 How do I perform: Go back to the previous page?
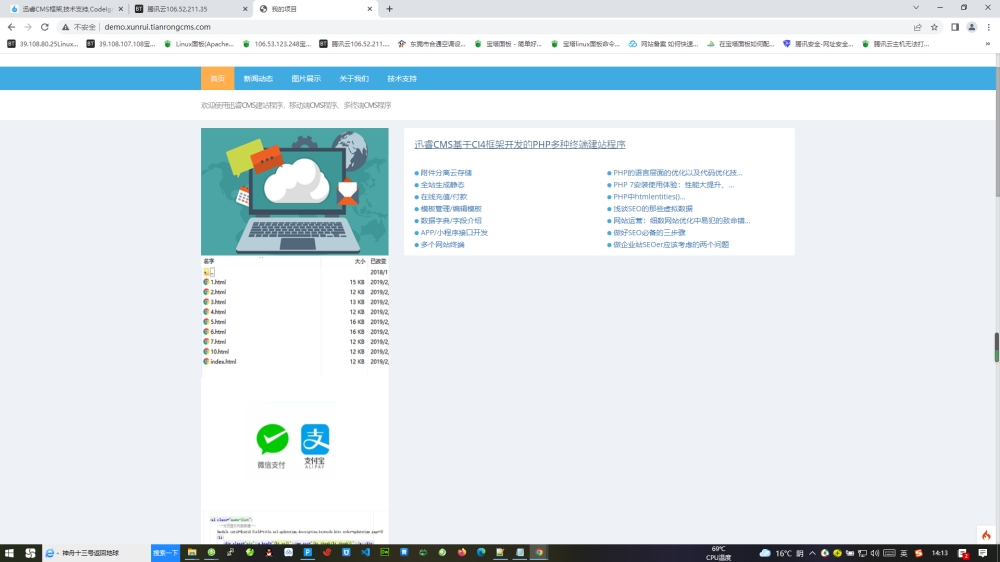11,27
